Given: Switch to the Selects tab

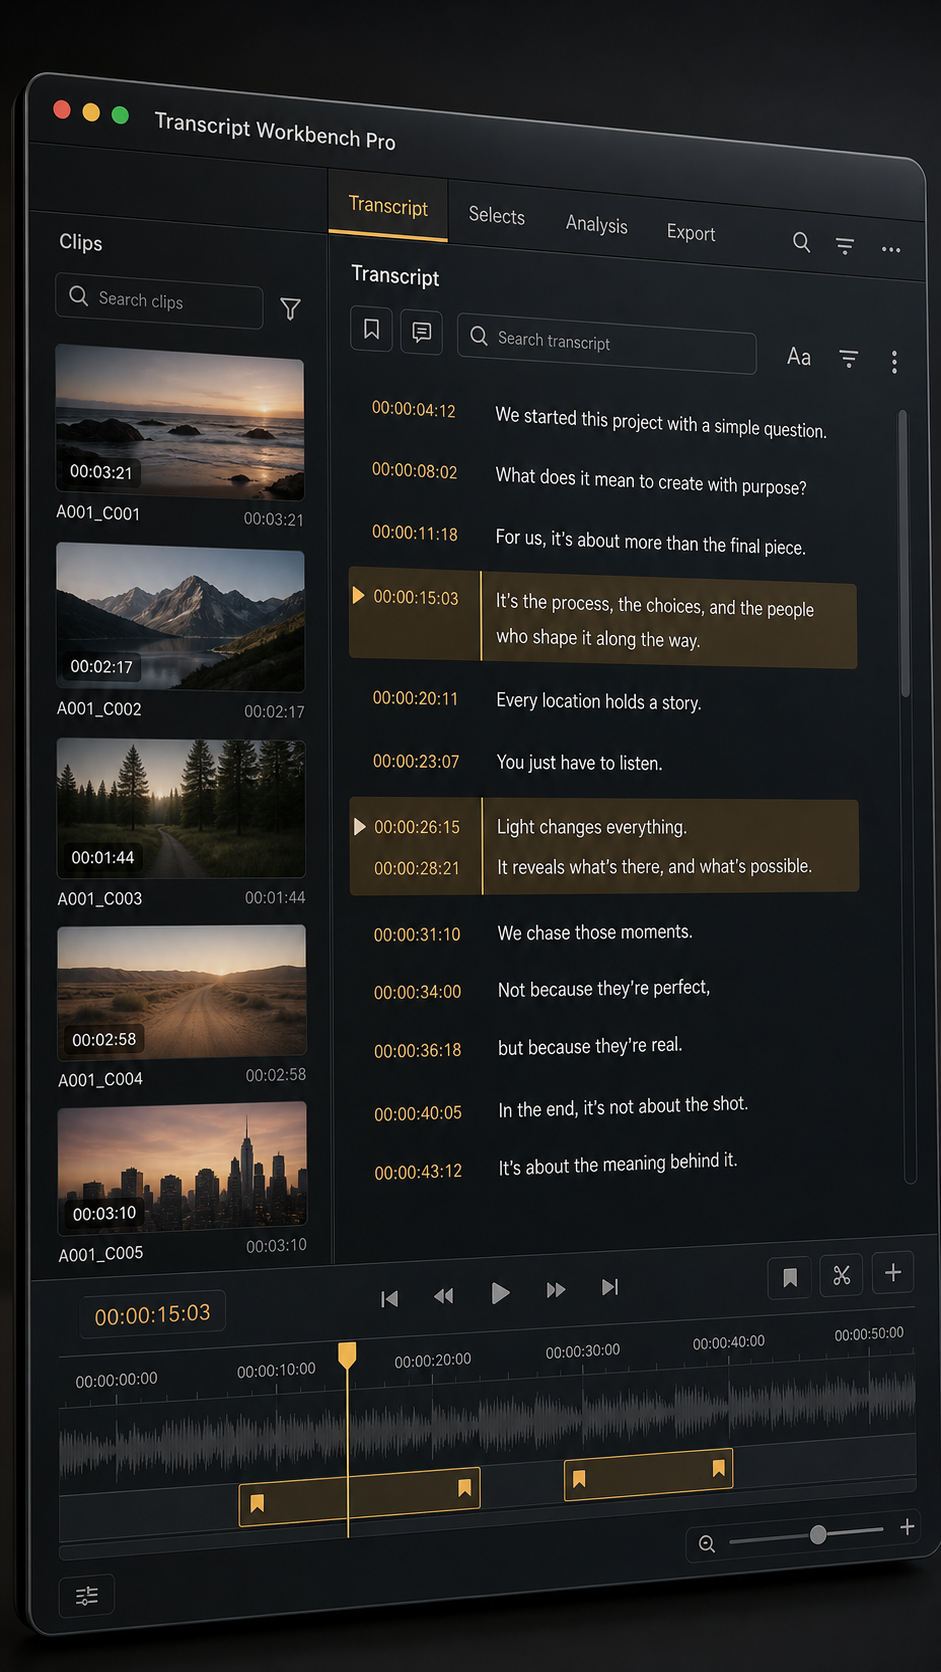Looking at the screenshot, I should [496, 215].
